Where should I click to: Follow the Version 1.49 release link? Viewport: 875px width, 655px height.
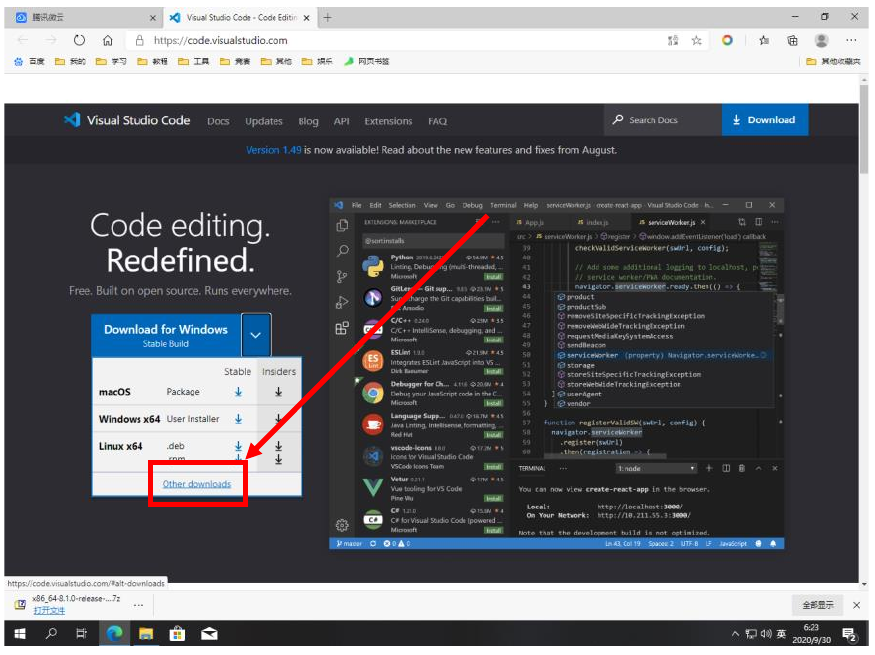[274, 150]
